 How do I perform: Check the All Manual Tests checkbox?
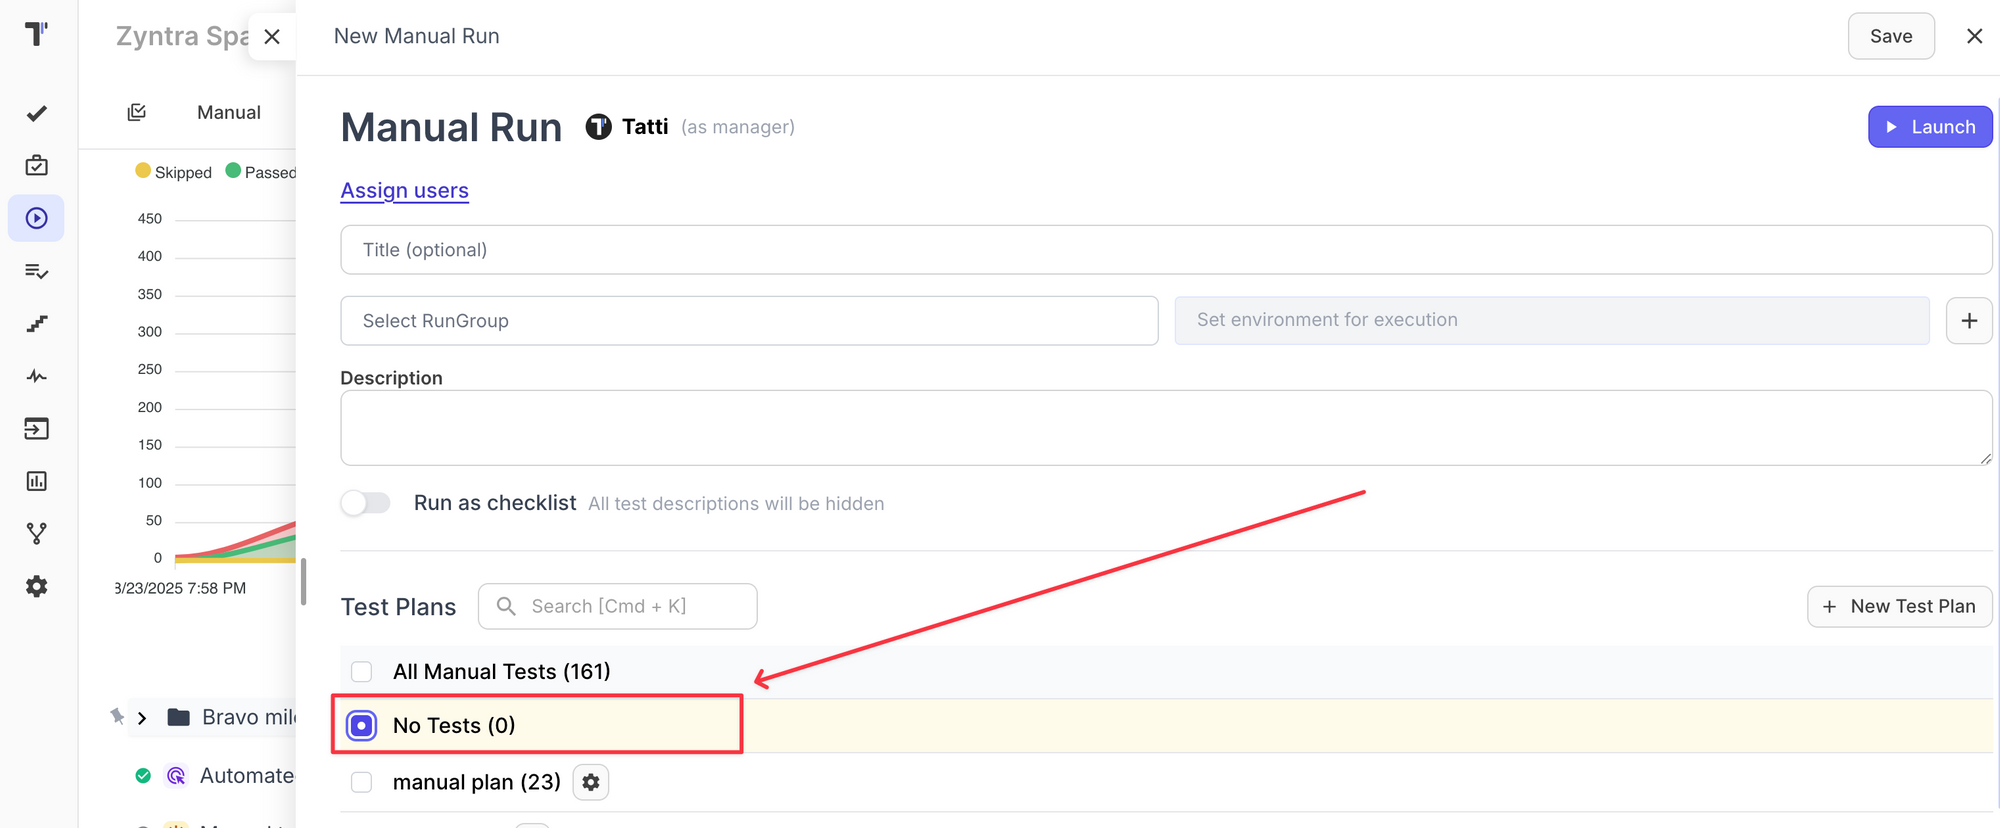click(x=362, y=672)
